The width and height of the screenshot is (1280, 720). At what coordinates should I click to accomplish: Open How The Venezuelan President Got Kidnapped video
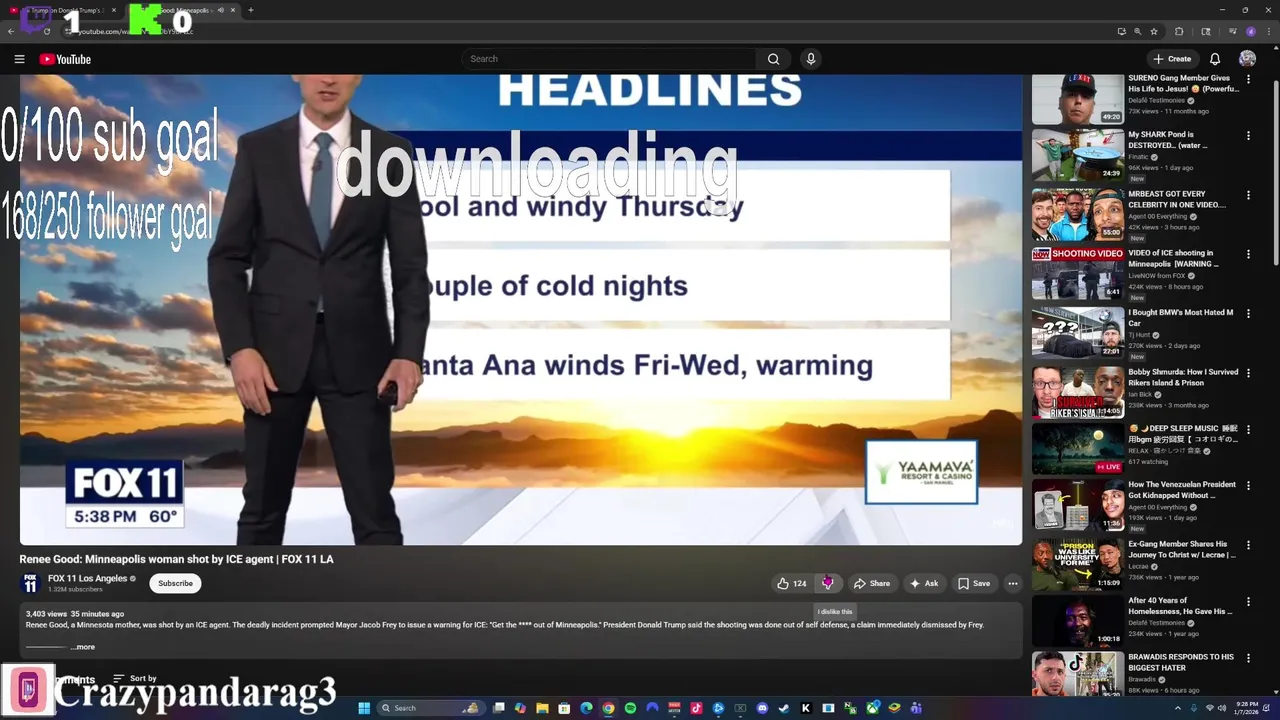(x=1077, y=506)
